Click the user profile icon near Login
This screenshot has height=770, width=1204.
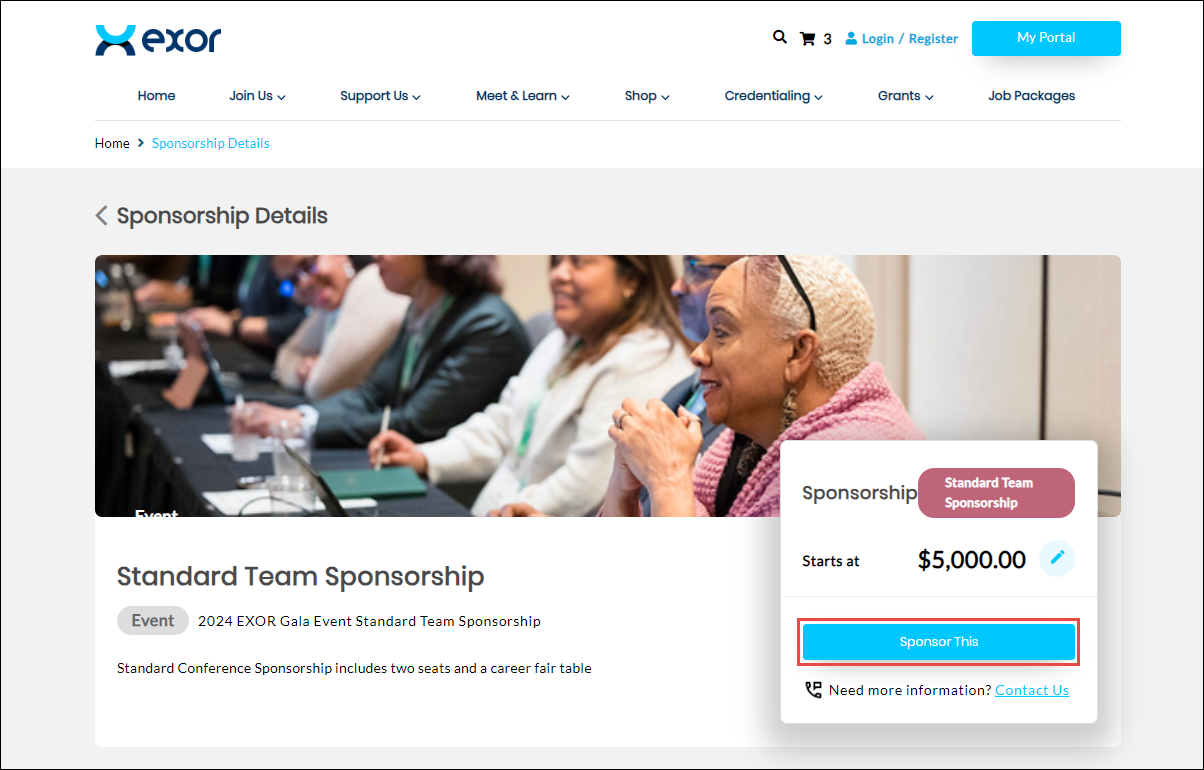851,38
